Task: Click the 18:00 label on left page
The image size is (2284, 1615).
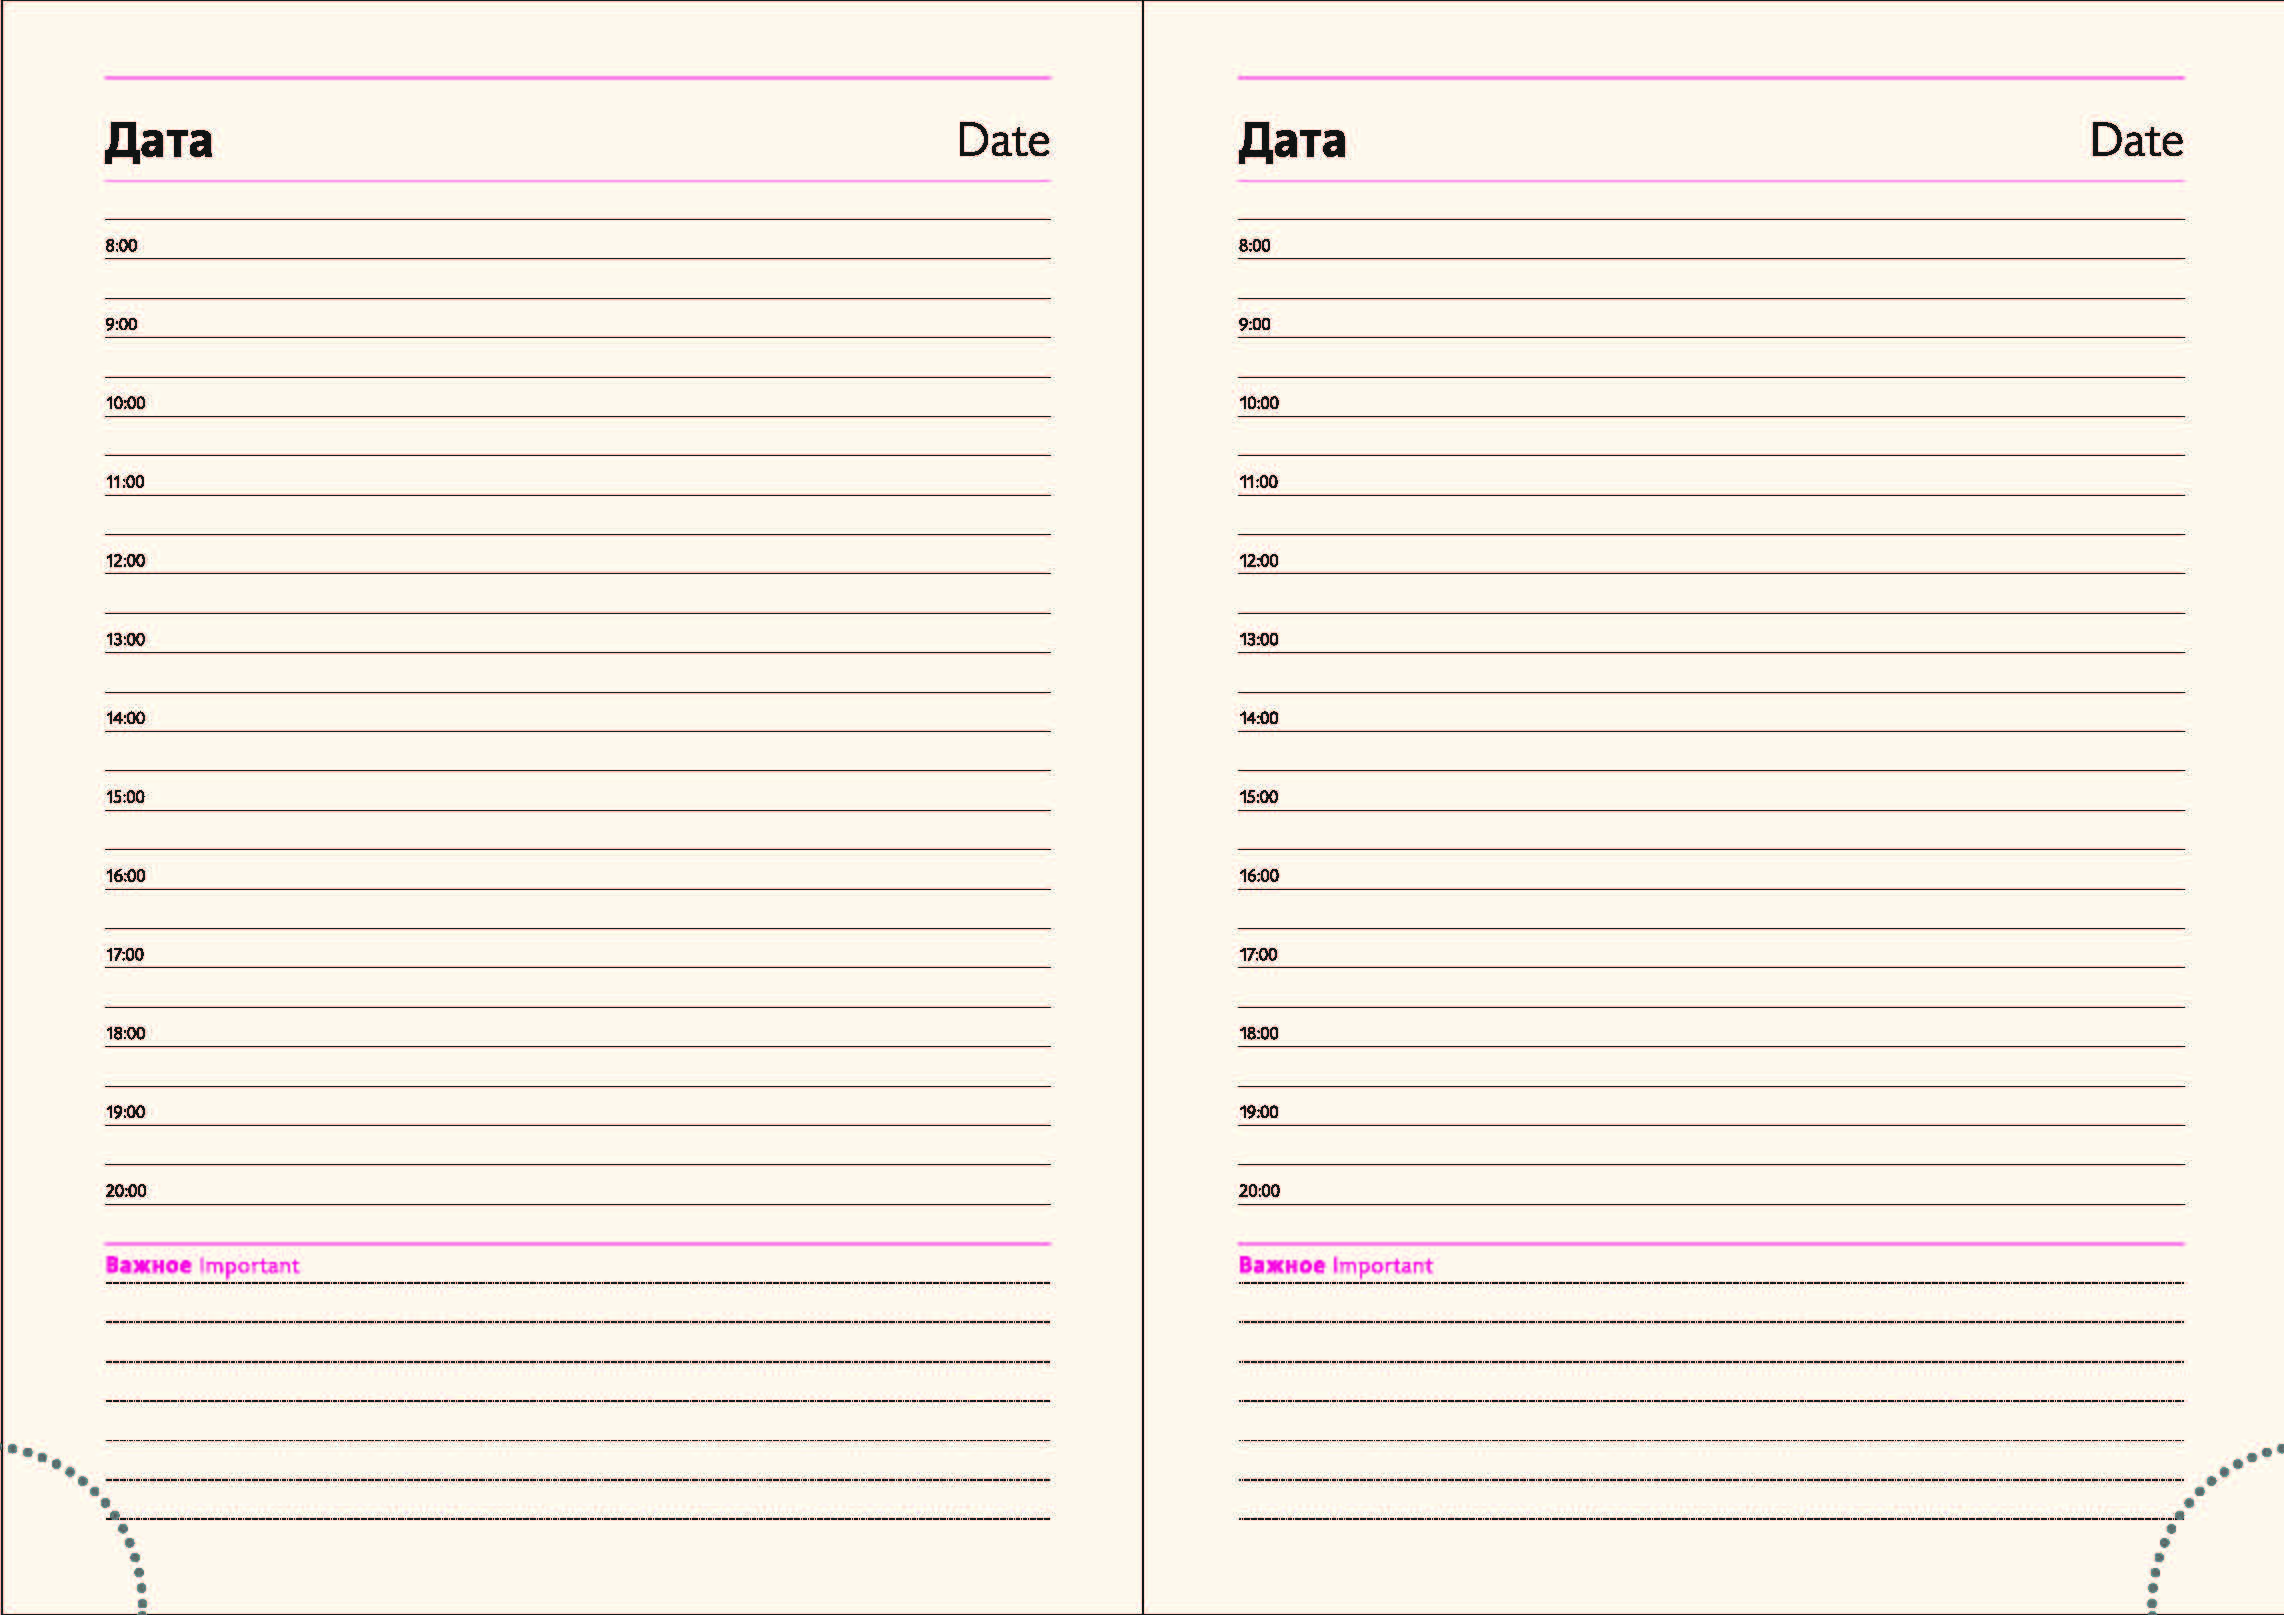Action: [x=125, y=1034]
